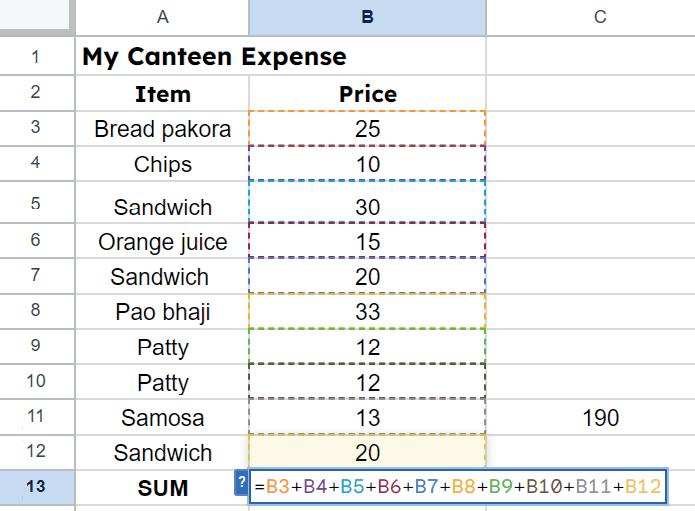Screen dimensions: 695x511
Task: Click the Bread pakora price cell showing 25
Action: pos(367,129)
